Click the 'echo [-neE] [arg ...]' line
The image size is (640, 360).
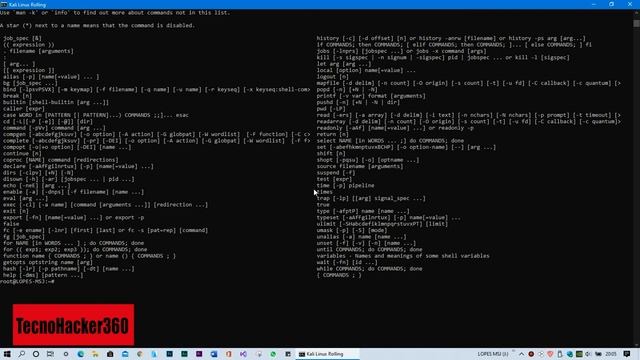[37, 185]
